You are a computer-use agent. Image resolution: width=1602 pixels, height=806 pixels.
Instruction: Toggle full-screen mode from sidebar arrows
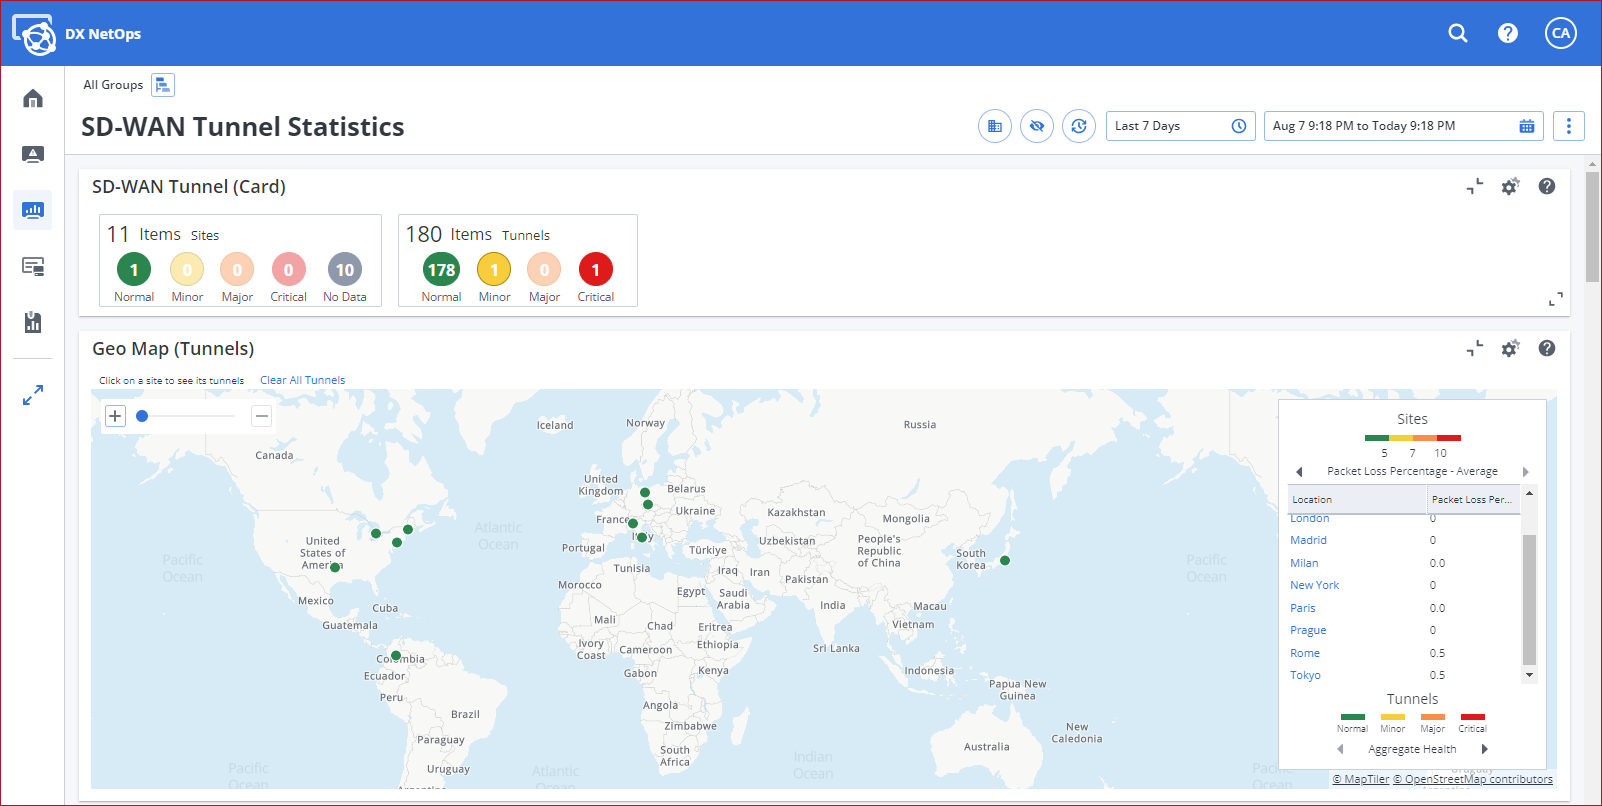[x=33, y=395]
